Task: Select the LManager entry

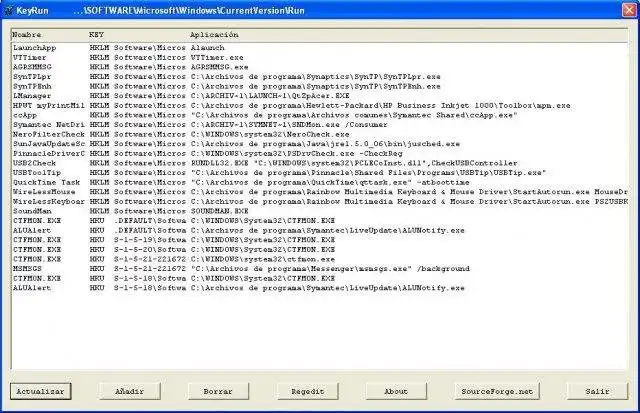Action: tap(320, 96)
